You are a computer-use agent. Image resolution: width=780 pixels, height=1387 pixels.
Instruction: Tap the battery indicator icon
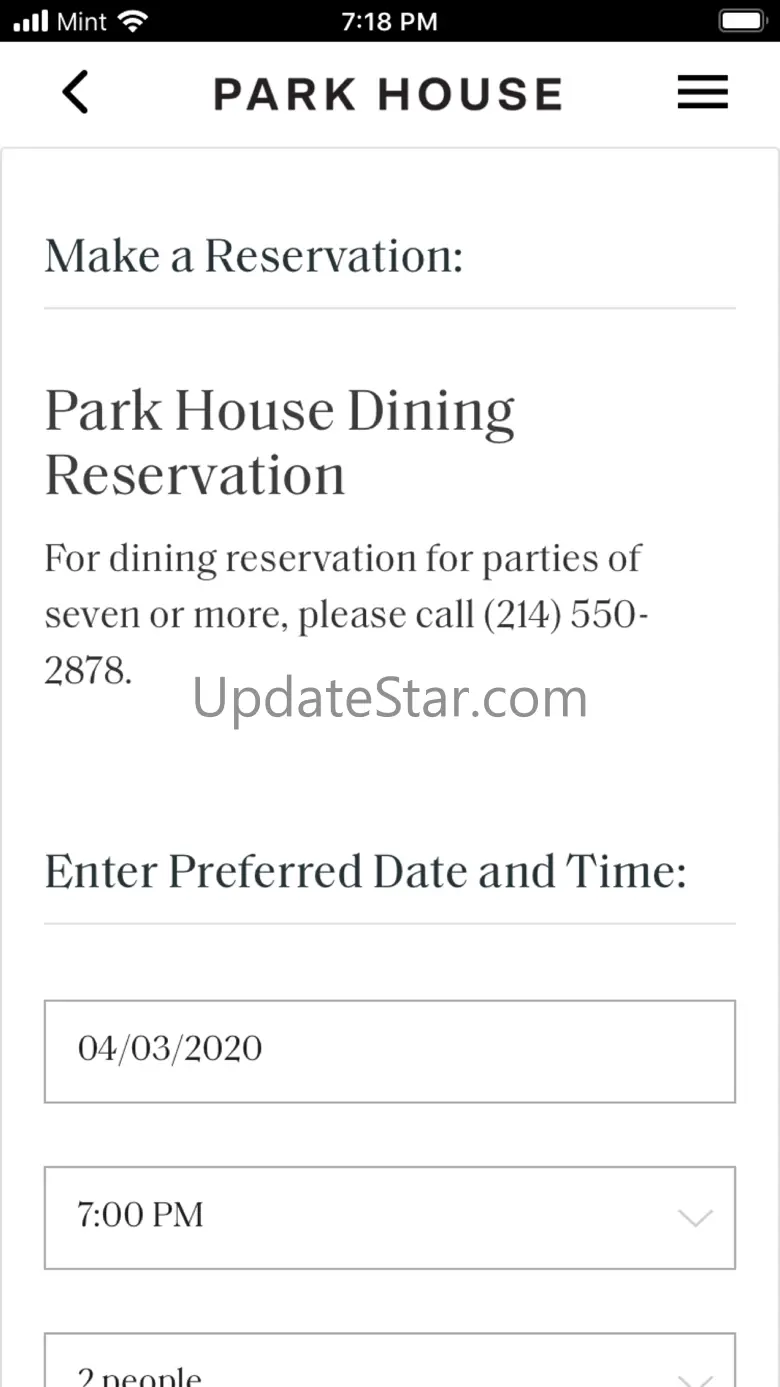click(x=742, y=21)
